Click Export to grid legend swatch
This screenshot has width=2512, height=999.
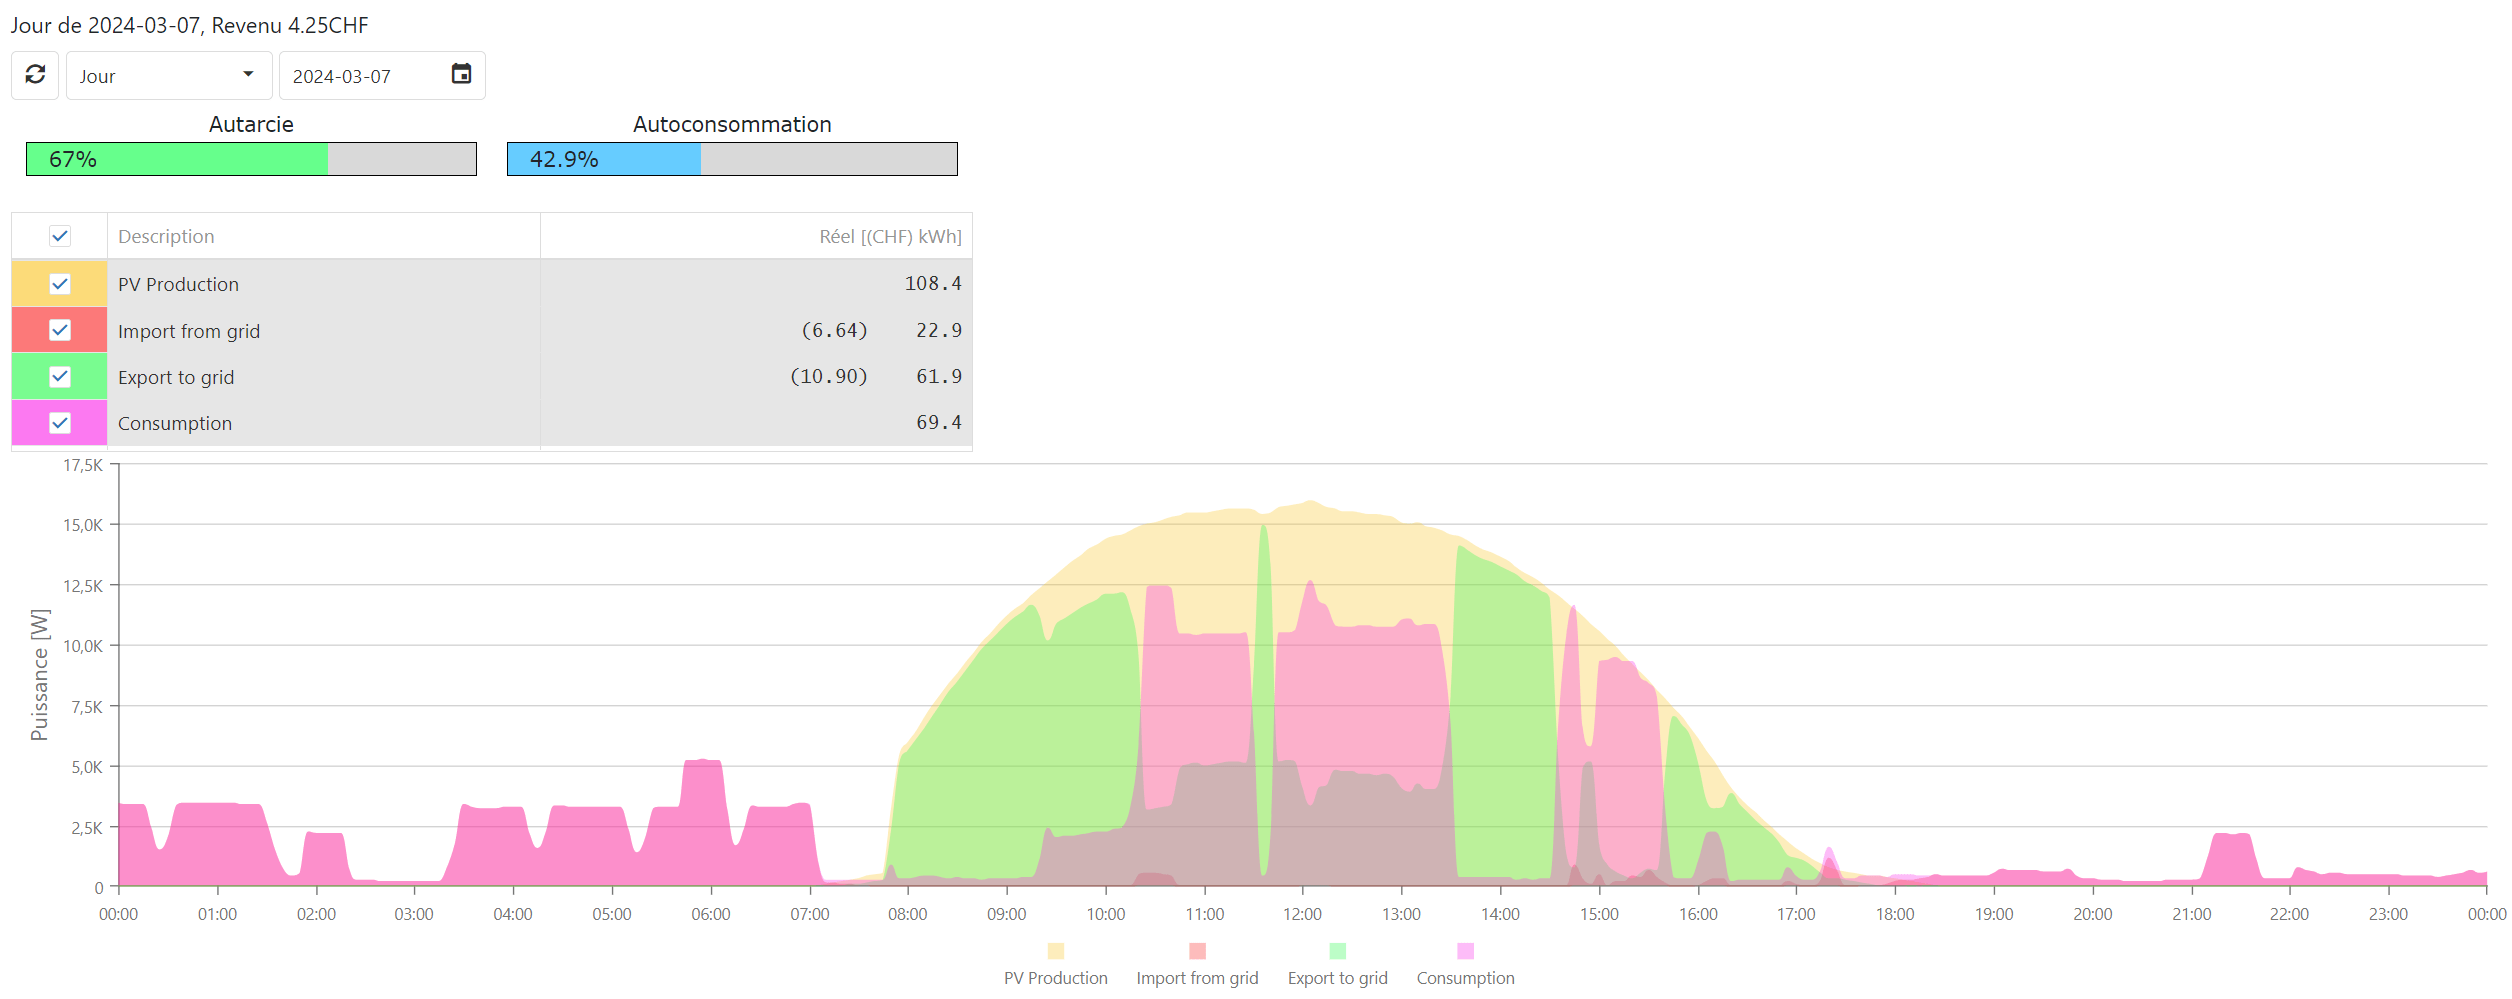click(1337, 951)
